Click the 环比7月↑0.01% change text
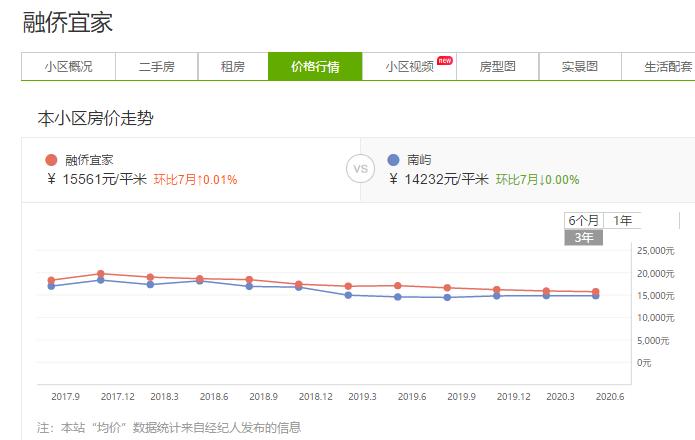Screen dimensions: 695x440 tap(195, 179)
